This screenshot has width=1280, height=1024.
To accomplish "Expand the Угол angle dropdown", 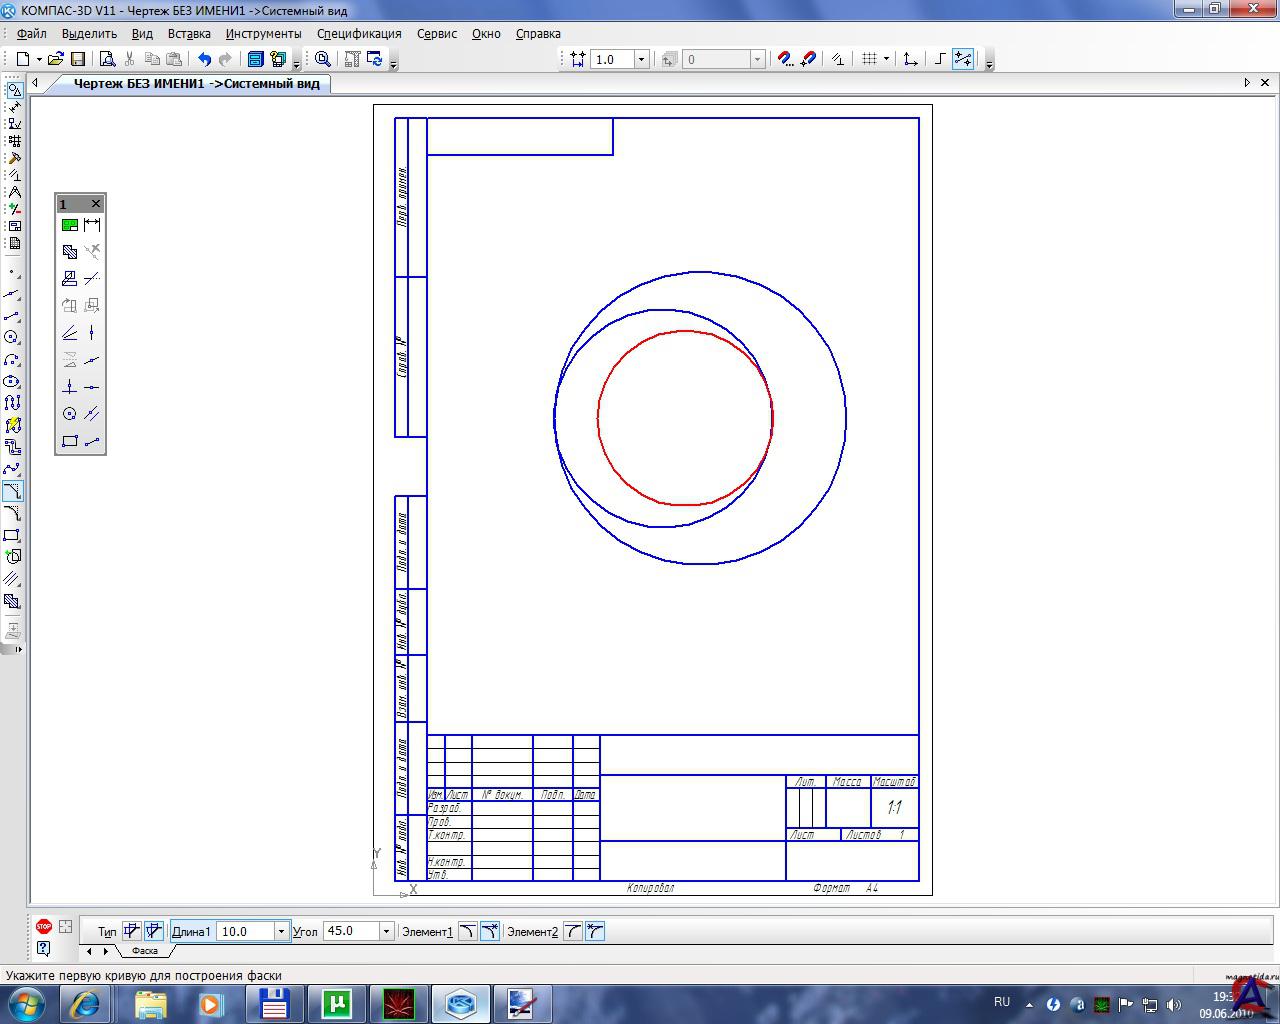I will tap(386, 931).
